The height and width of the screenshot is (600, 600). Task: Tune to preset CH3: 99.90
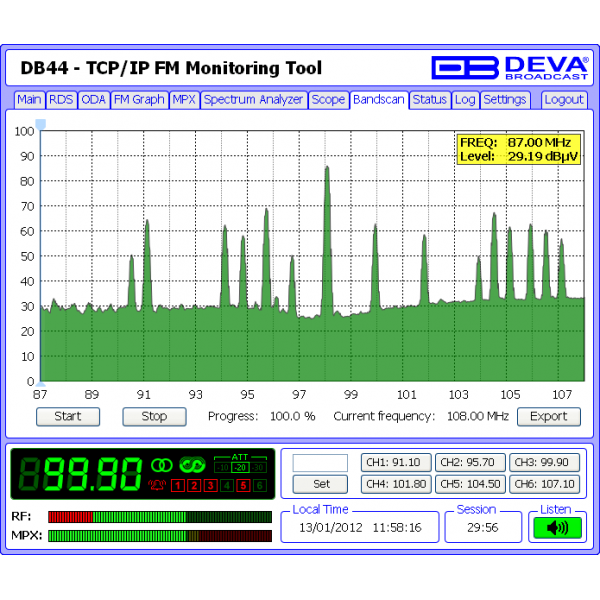tap(544, 462)
